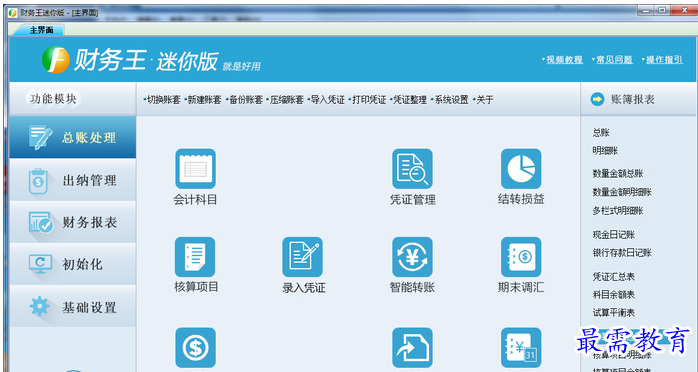Open 现金日记账 report

(613, 235)
